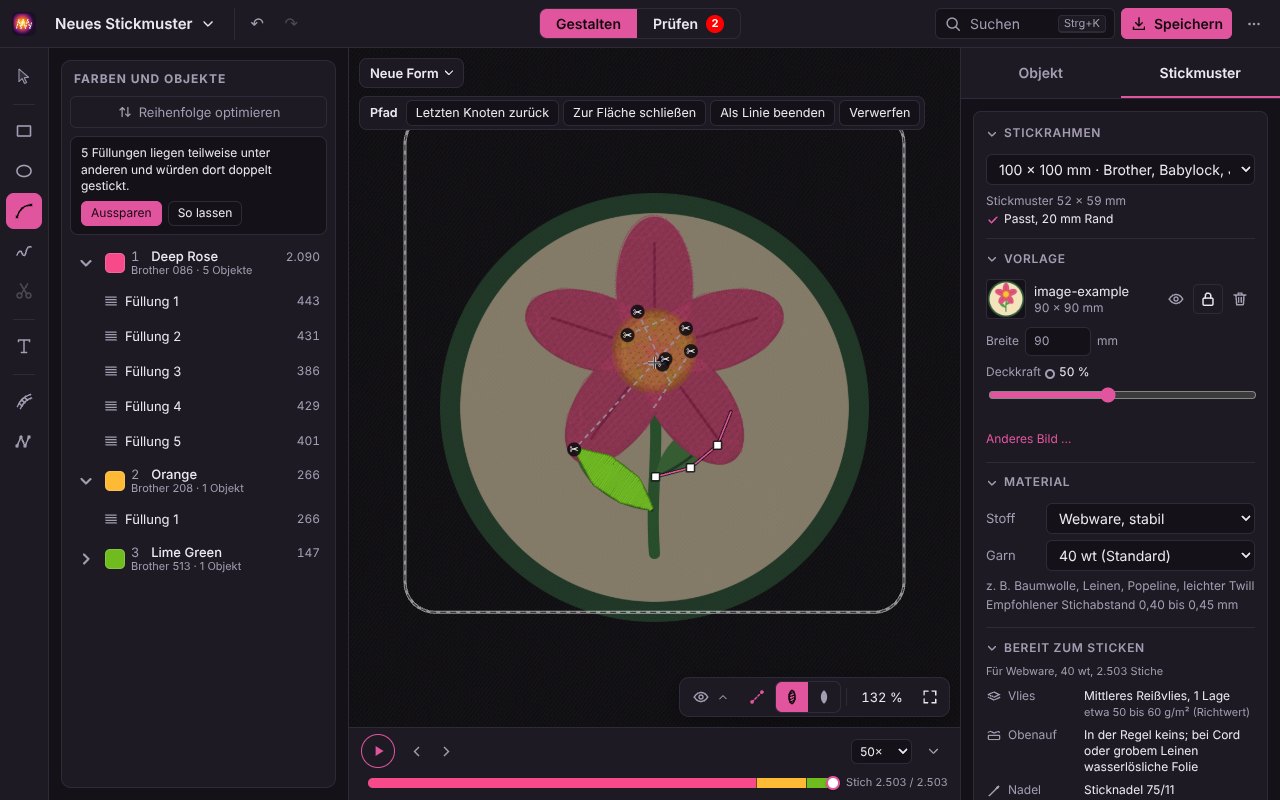Adjust the Deckkraft opacity slider
Viewport: 1280px width, 800px height.
(x=1121, y=395)
